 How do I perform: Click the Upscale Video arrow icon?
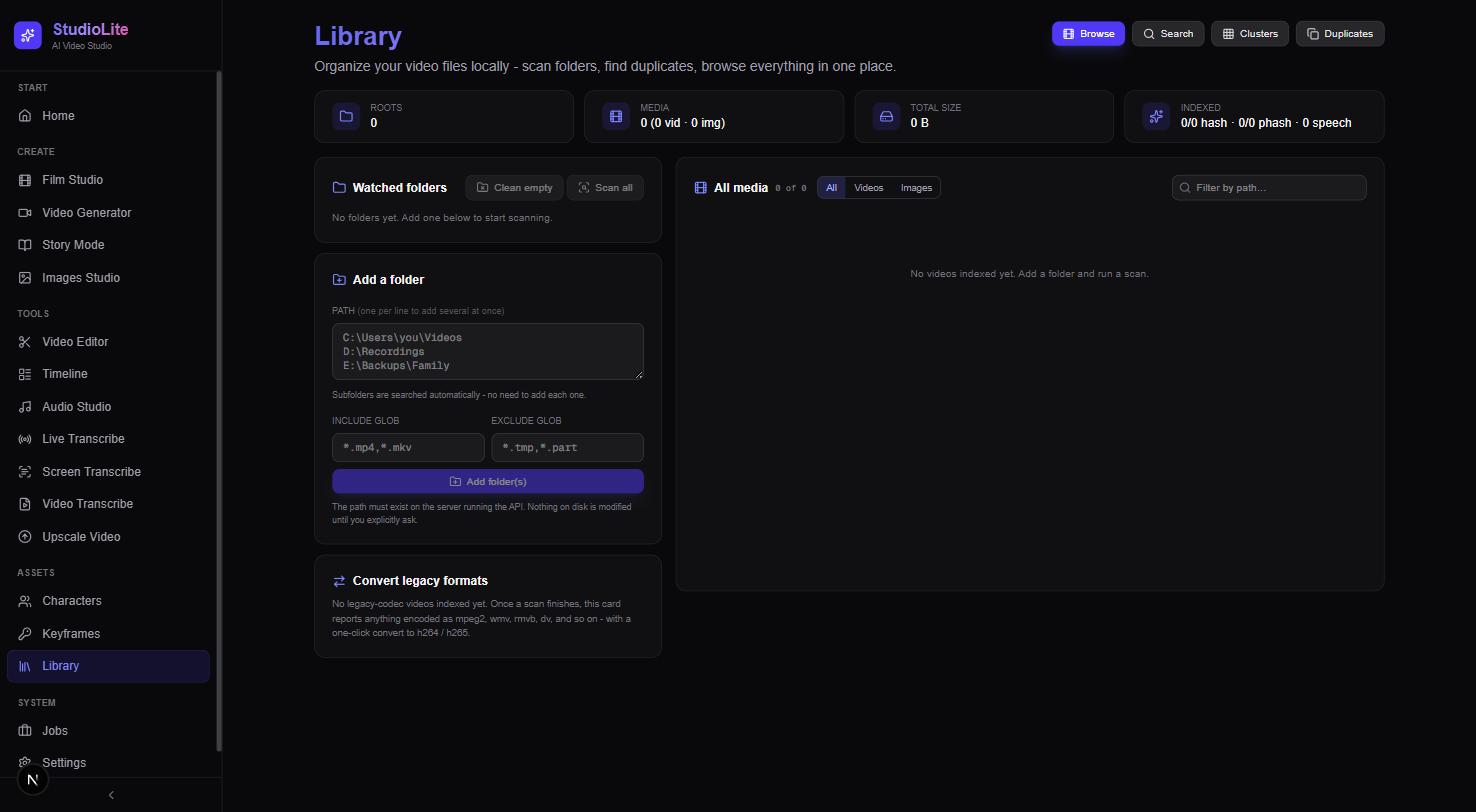pos(25,537)
